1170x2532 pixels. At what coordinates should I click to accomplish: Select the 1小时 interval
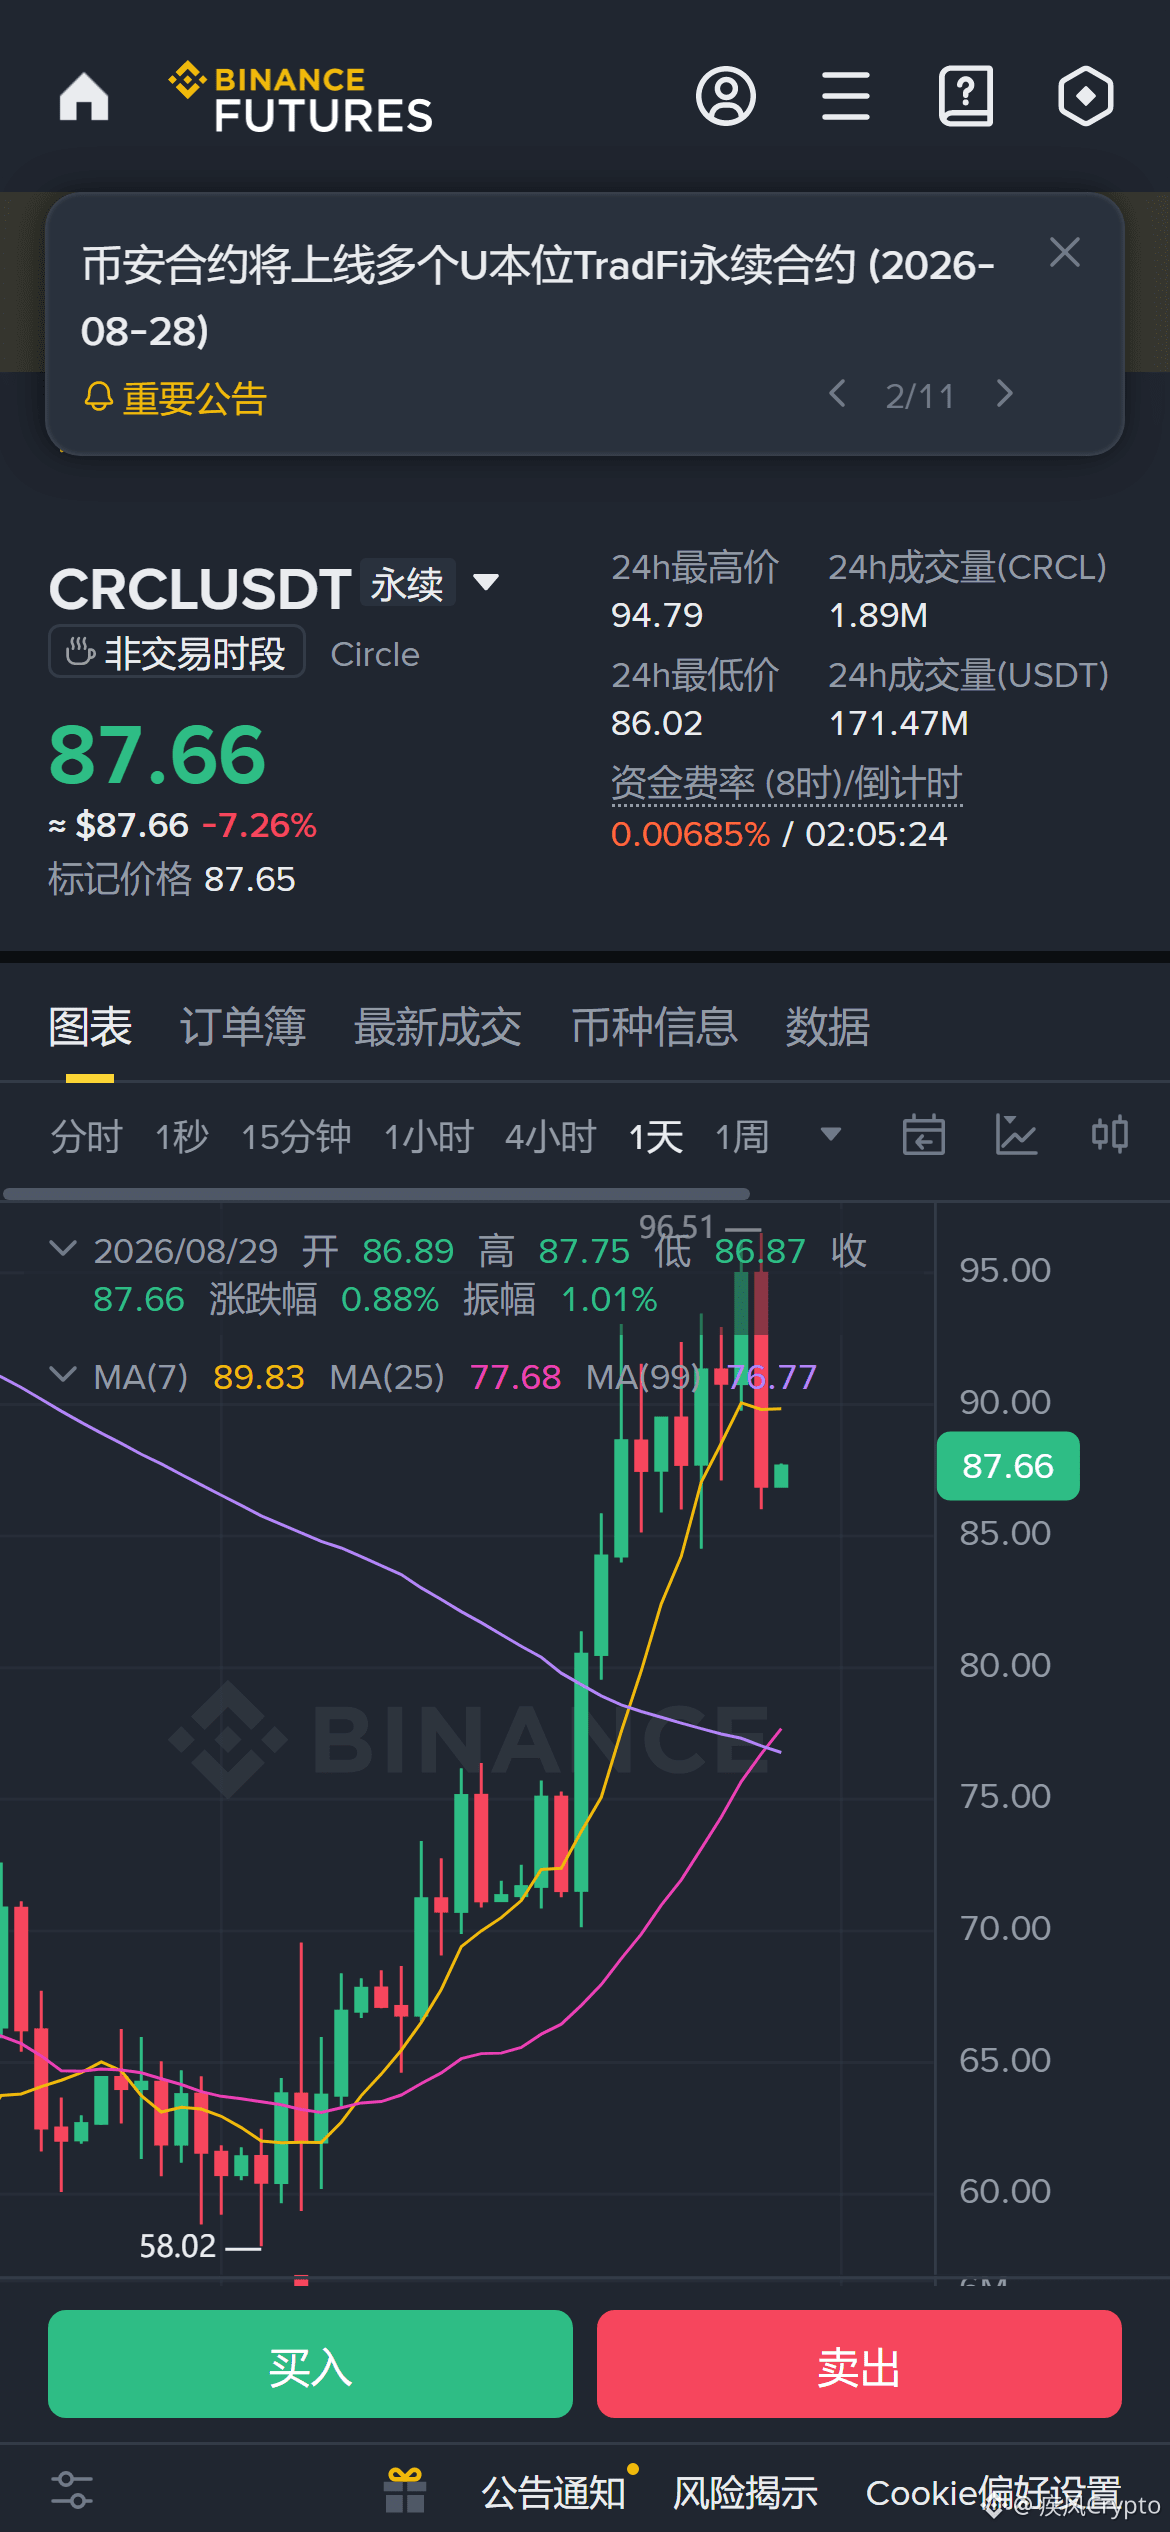429,1137
